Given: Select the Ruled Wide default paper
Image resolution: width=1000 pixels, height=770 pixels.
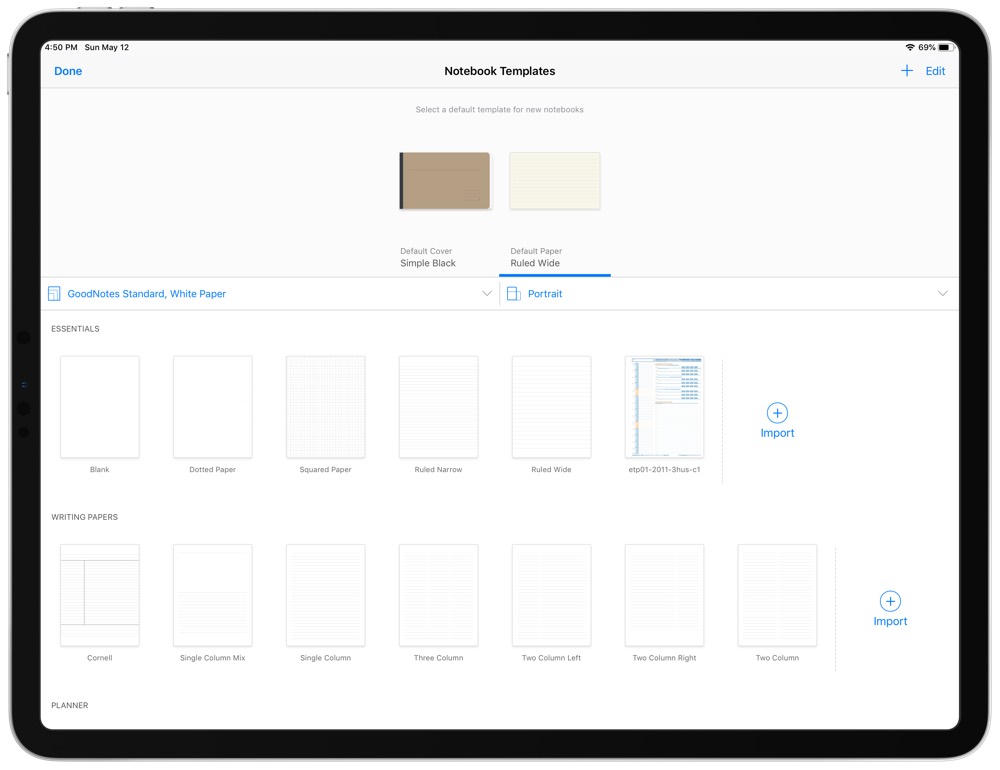Looking at the screenshot, I should point(552,406).
